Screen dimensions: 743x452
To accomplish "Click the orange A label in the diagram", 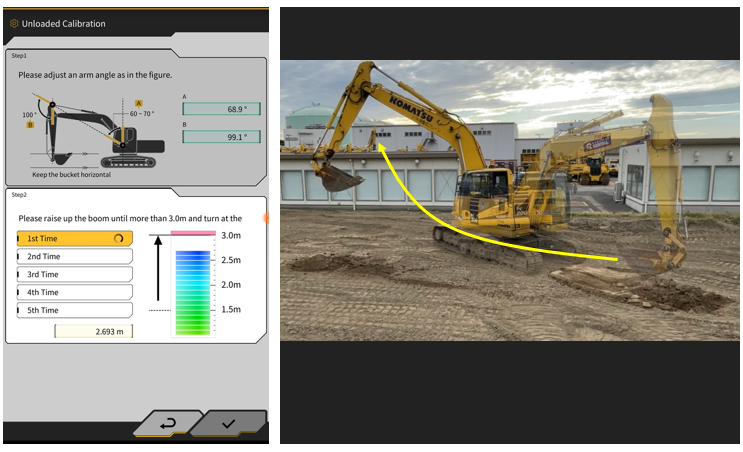I will pos(138,103).
